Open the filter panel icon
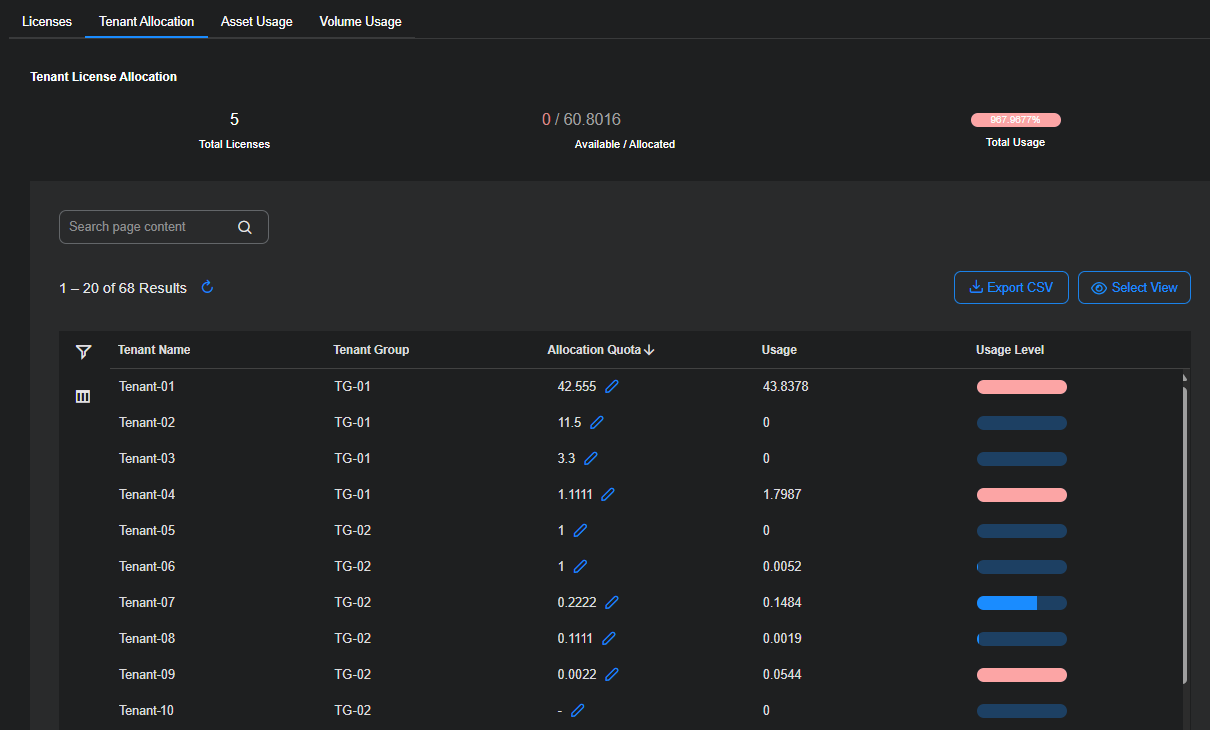 (x=83, y=352)
